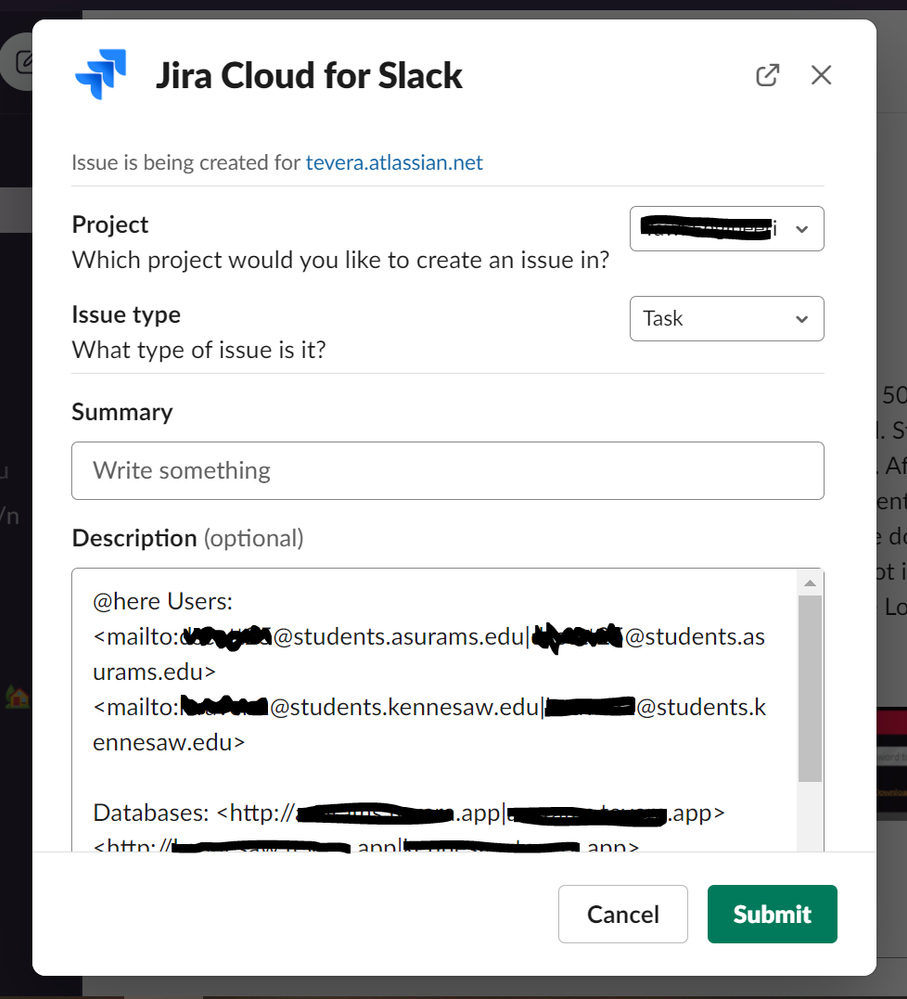Click the 'Databases:' text in the description
Viewport: 907px width, 999px height.
(x=151, y=813)
